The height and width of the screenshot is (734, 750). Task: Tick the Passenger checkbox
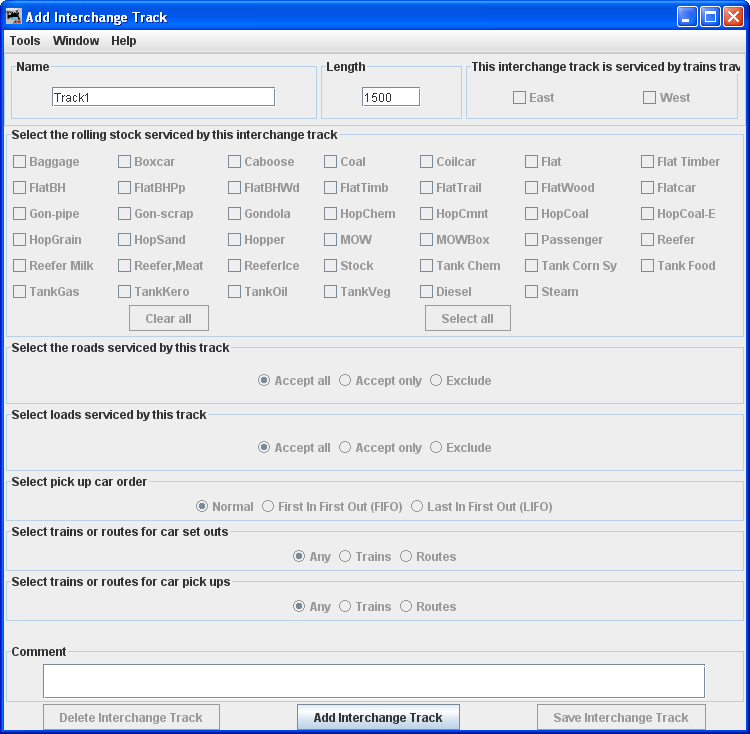click(x=532, y=240)
